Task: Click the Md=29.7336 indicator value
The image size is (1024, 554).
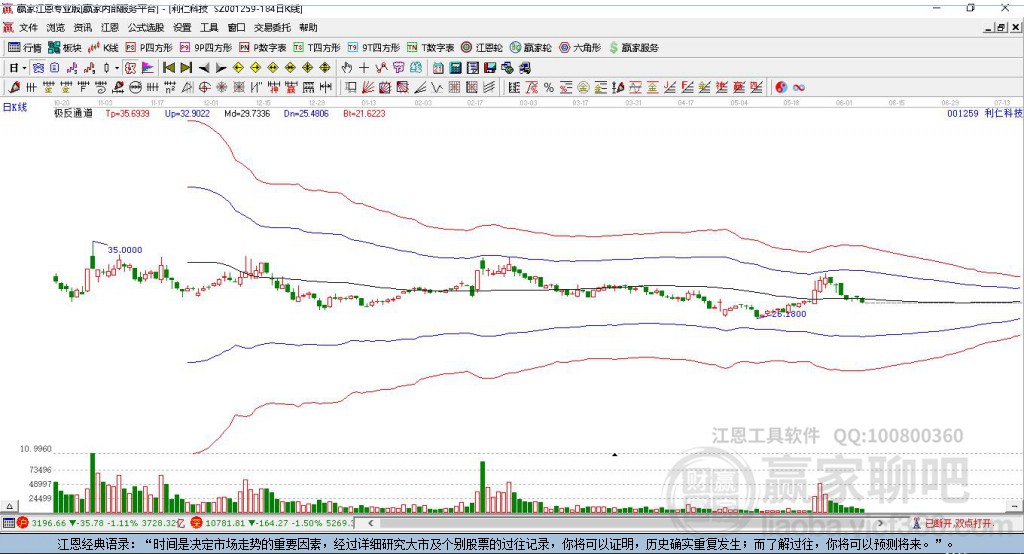Action: coord(247,114)
